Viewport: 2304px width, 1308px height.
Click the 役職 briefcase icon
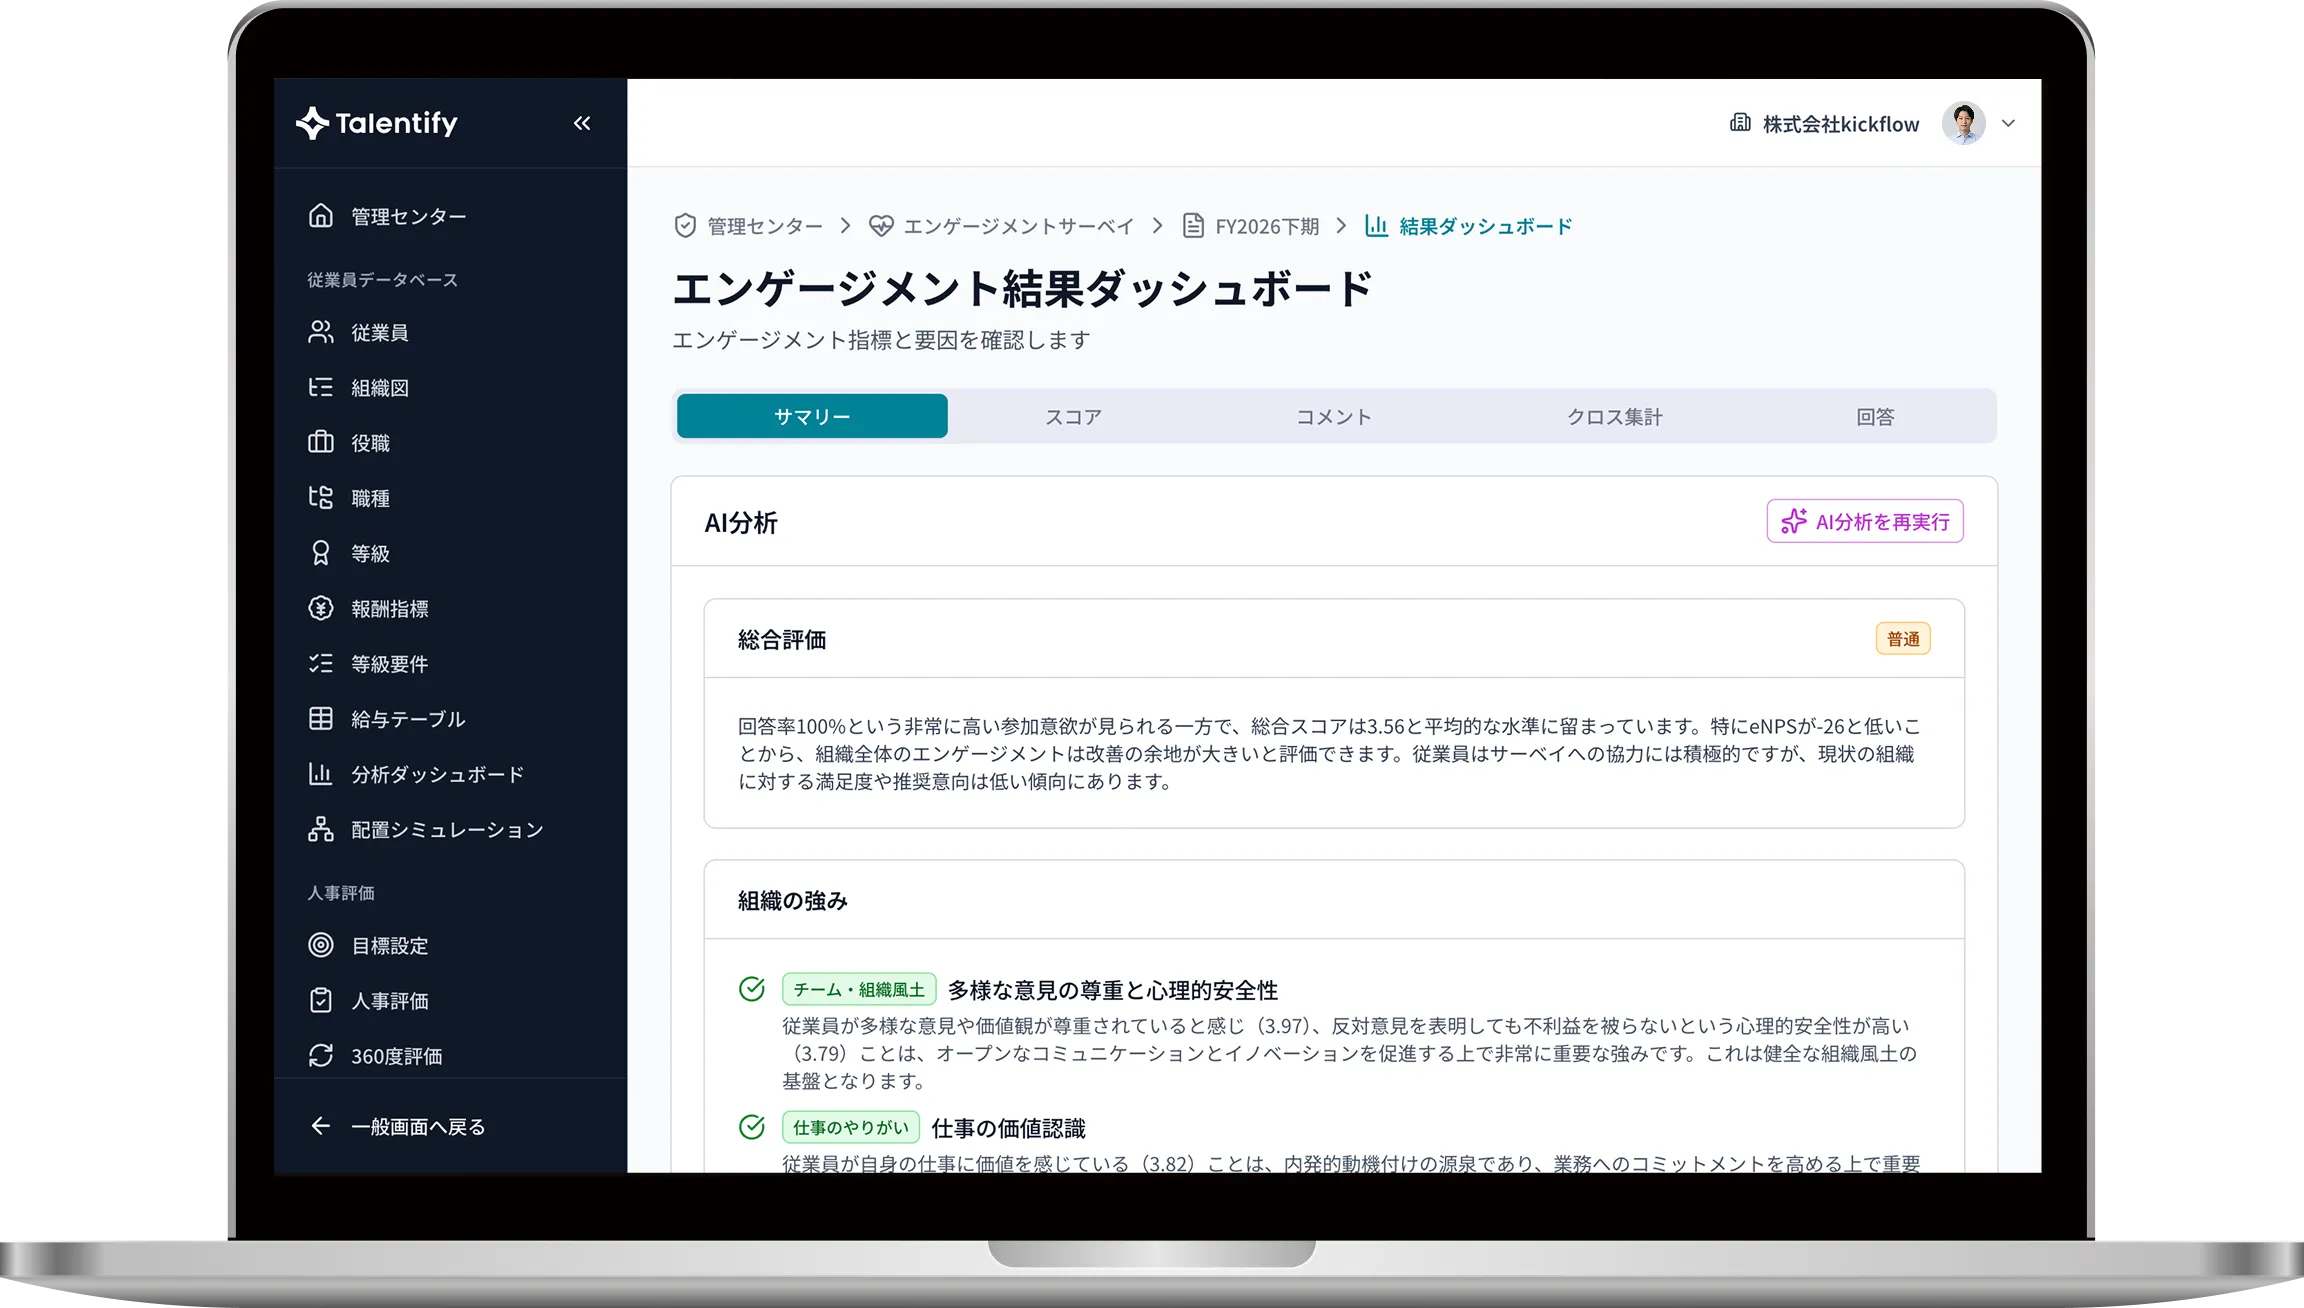pos(321,442)
